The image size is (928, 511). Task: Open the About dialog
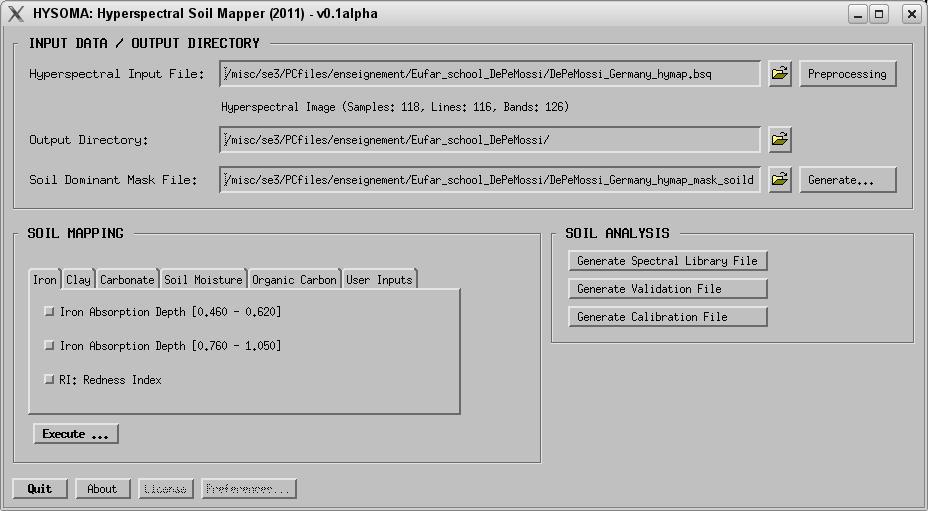[x=102, y=489]
